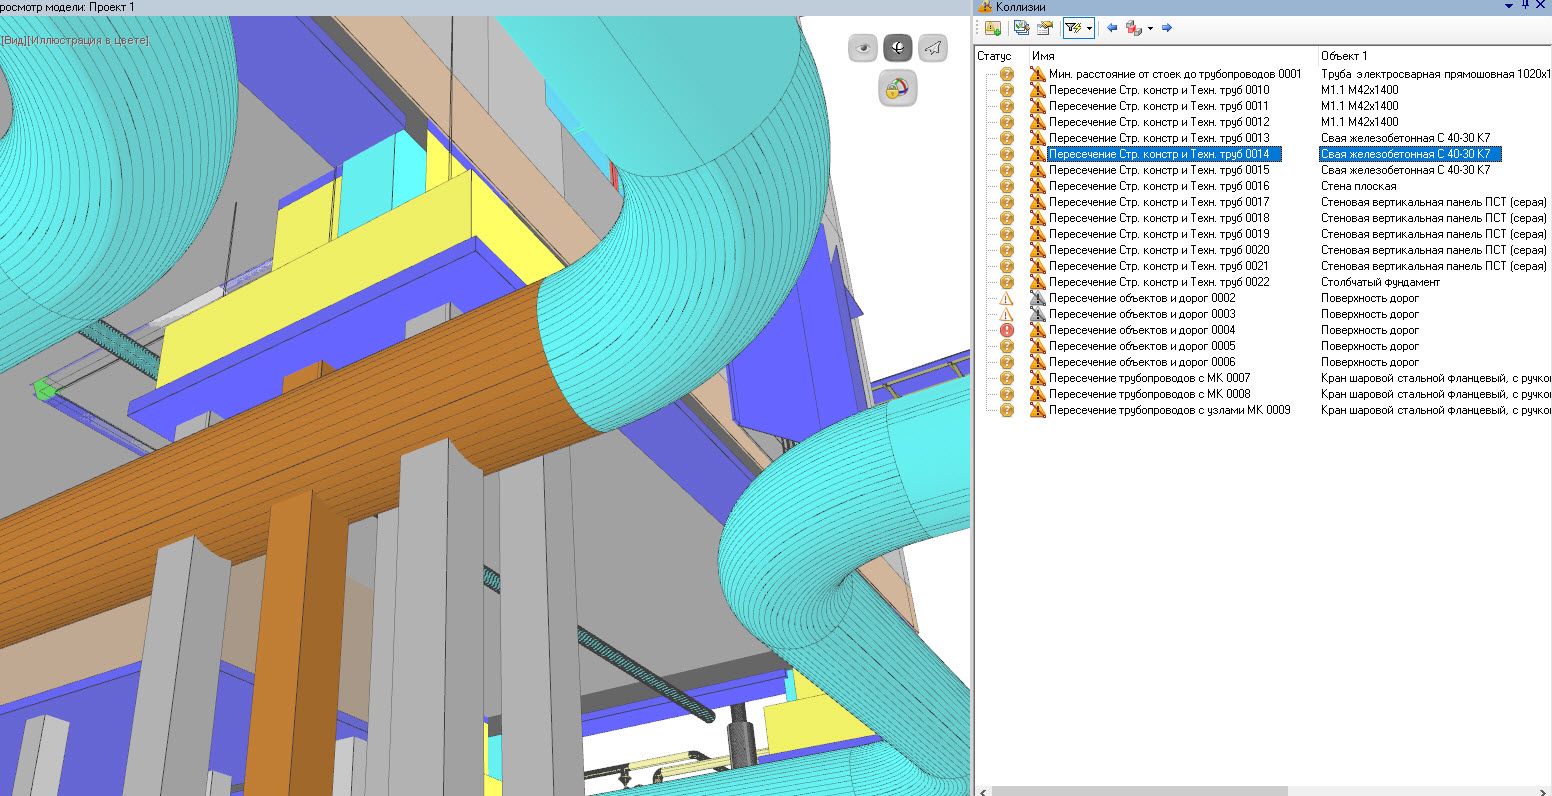Sort list by the Статус column header

[x=995, y=56]
